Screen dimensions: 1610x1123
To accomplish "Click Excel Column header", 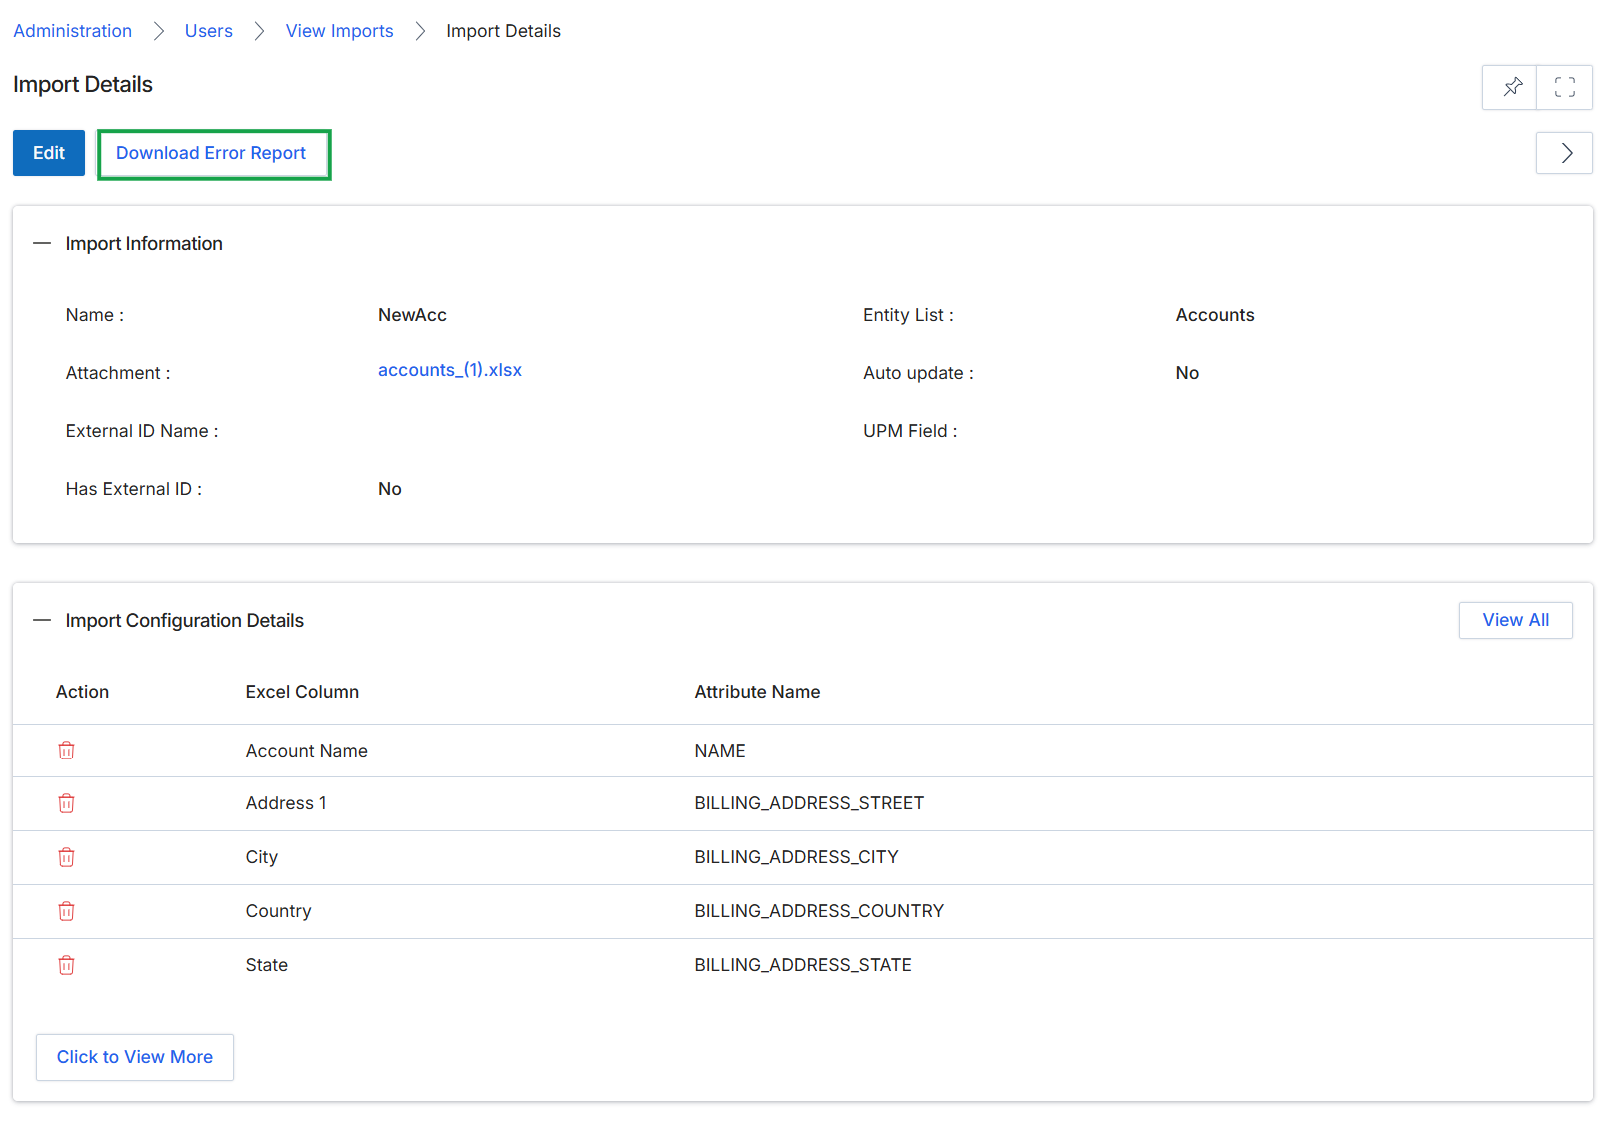I will (302, 692).
